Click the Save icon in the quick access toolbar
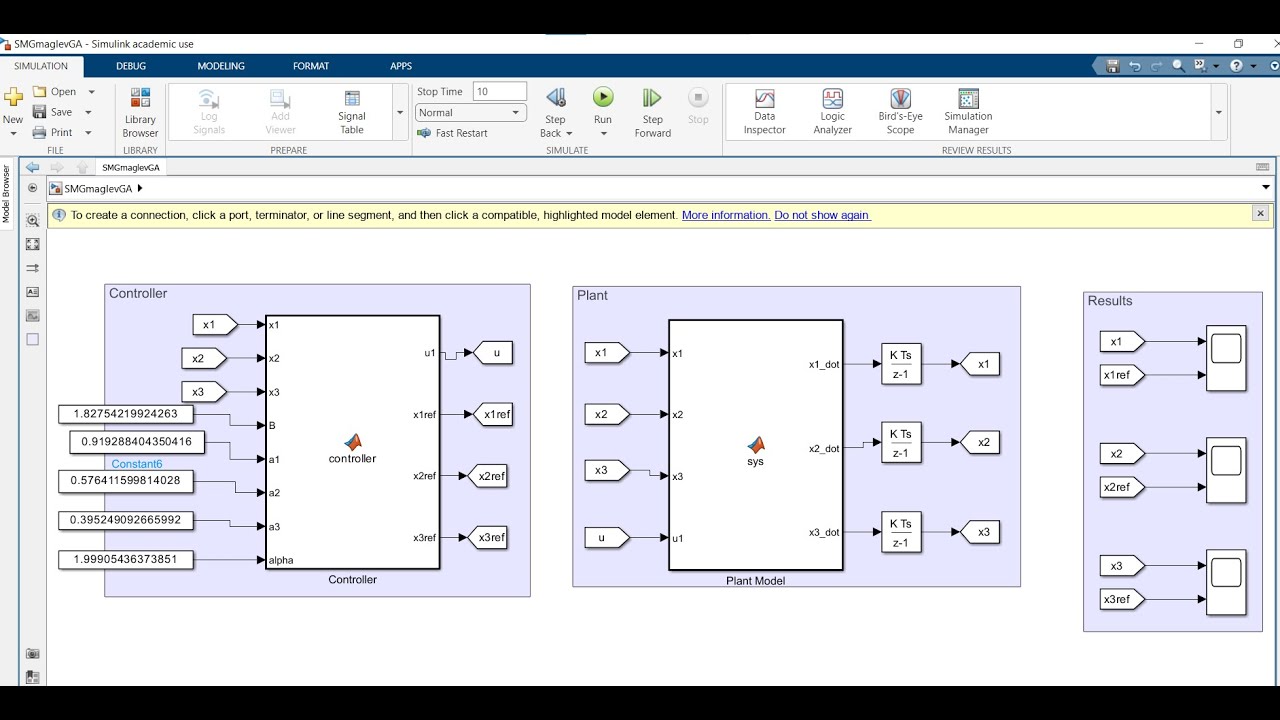The height and width of the screenshot is (720, 1280). click(1112, 66)
